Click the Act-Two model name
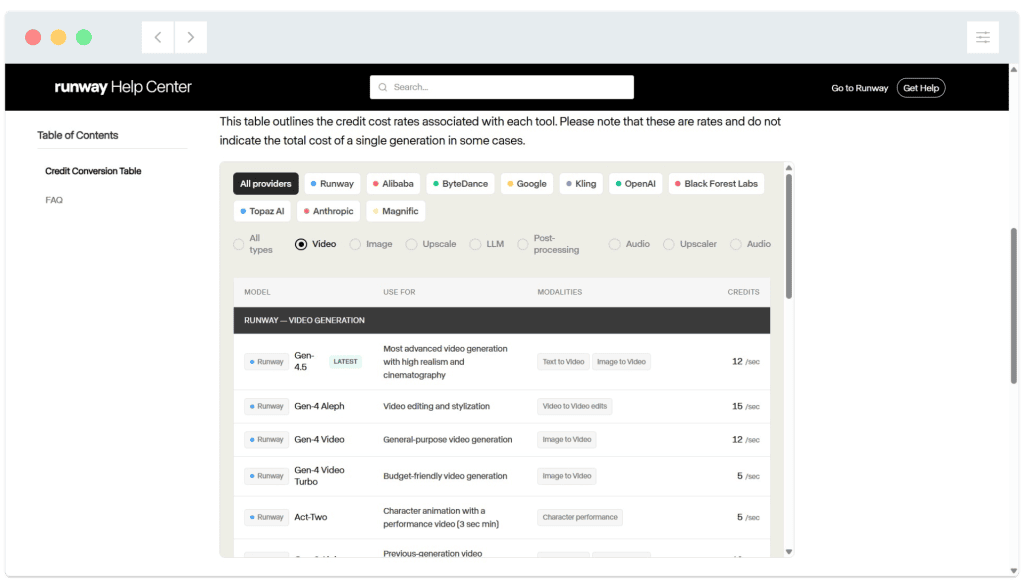The height and width of the screenshot is (587, 1024). click(311, 517)
